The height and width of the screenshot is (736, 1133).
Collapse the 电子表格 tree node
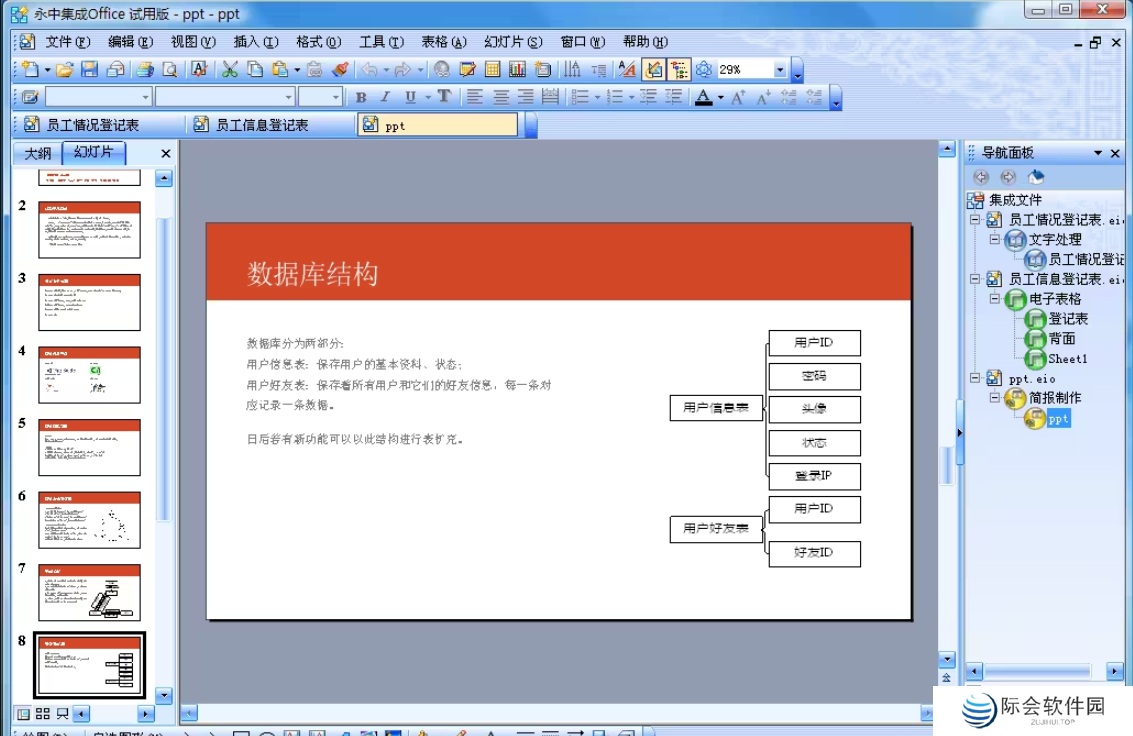pos(995,299)
